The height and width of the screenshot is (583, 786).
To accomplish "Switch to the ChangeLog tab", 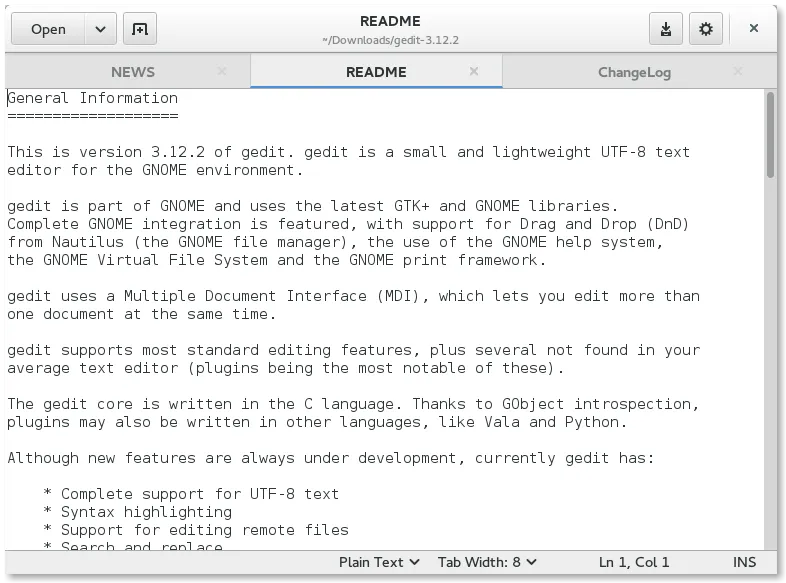I will [634, 72].
